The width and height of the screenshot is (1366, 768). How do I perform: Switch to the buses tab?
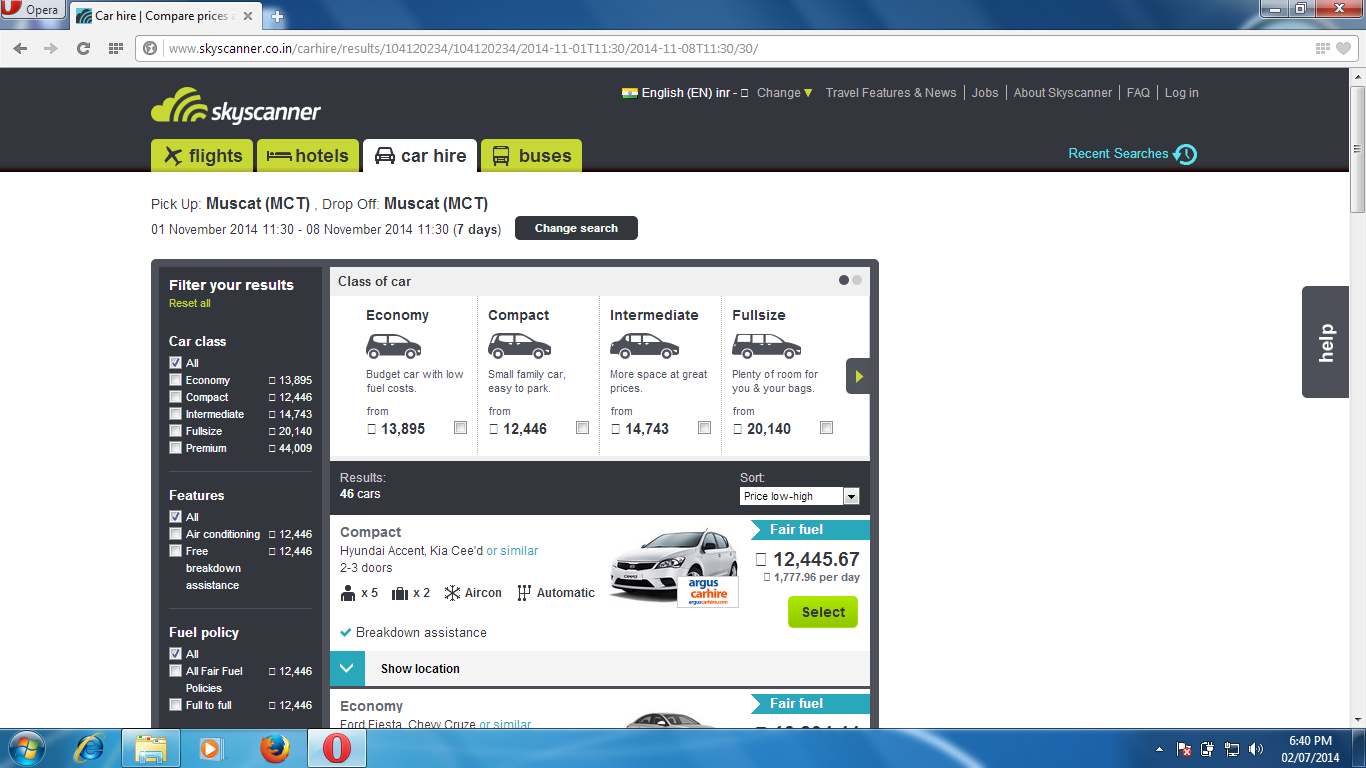(532, 155)
